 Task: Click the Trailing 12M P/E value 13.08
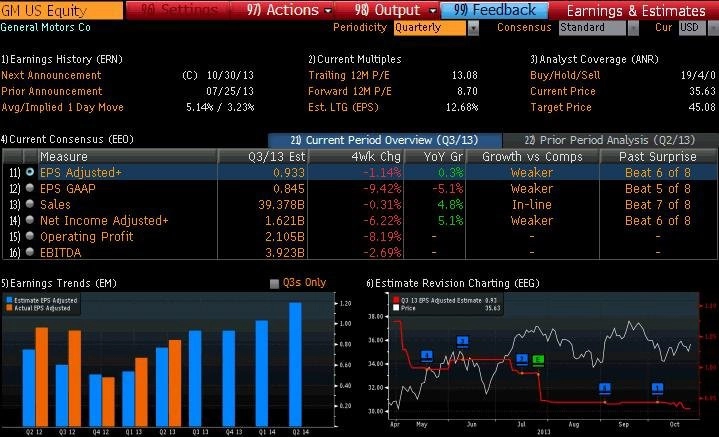465,75
